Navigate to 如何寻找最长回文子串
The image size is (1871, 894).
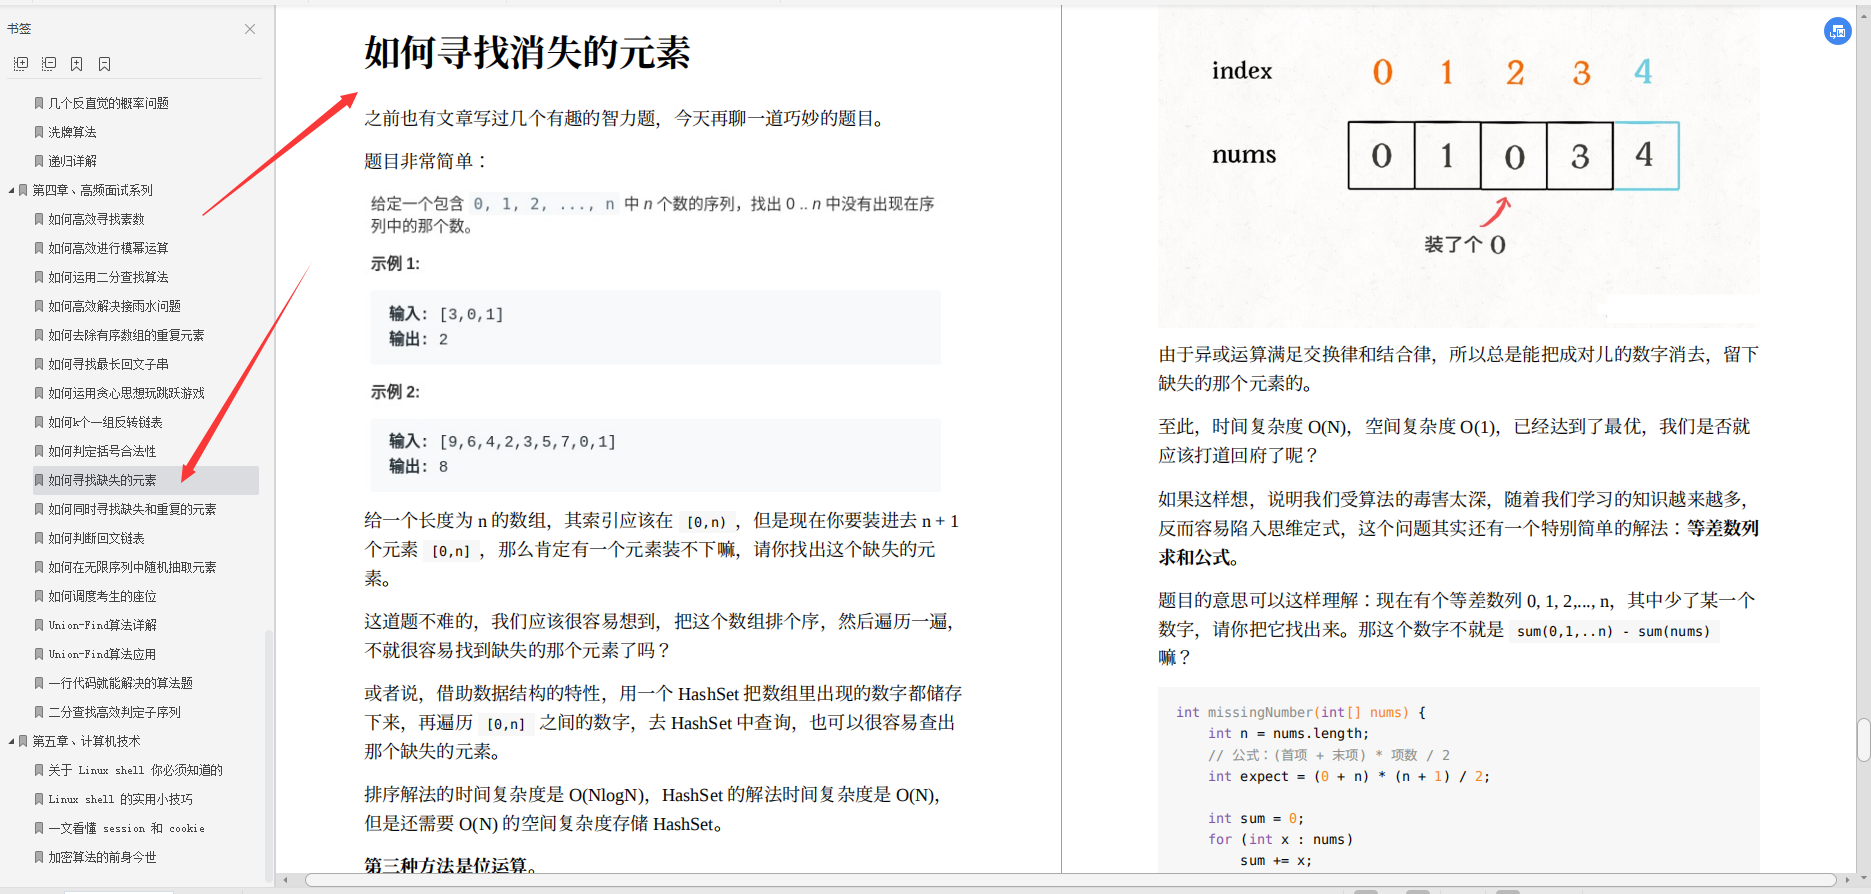[x=108, y=364]
